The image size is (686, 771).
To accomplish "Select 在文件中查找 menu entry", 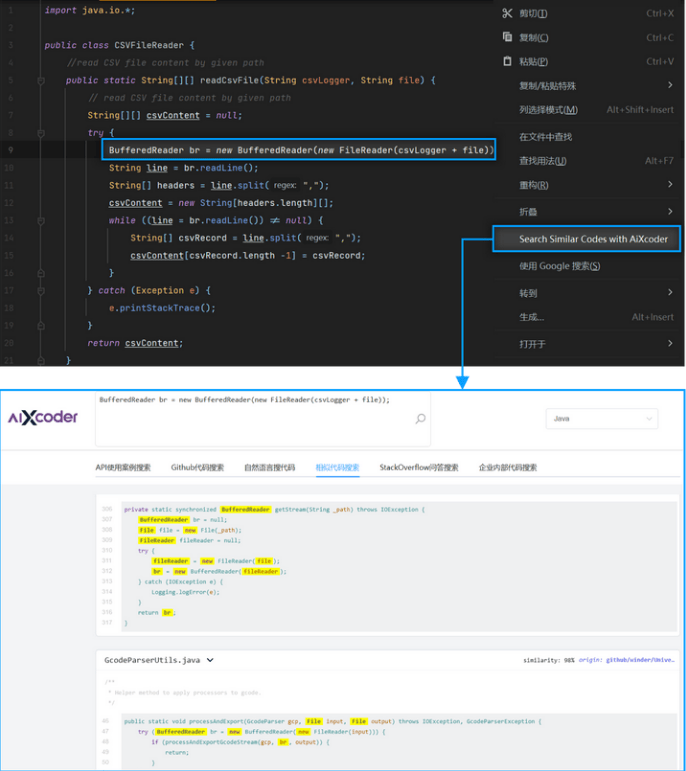I will pyautogui.click(x=588, y=137).
